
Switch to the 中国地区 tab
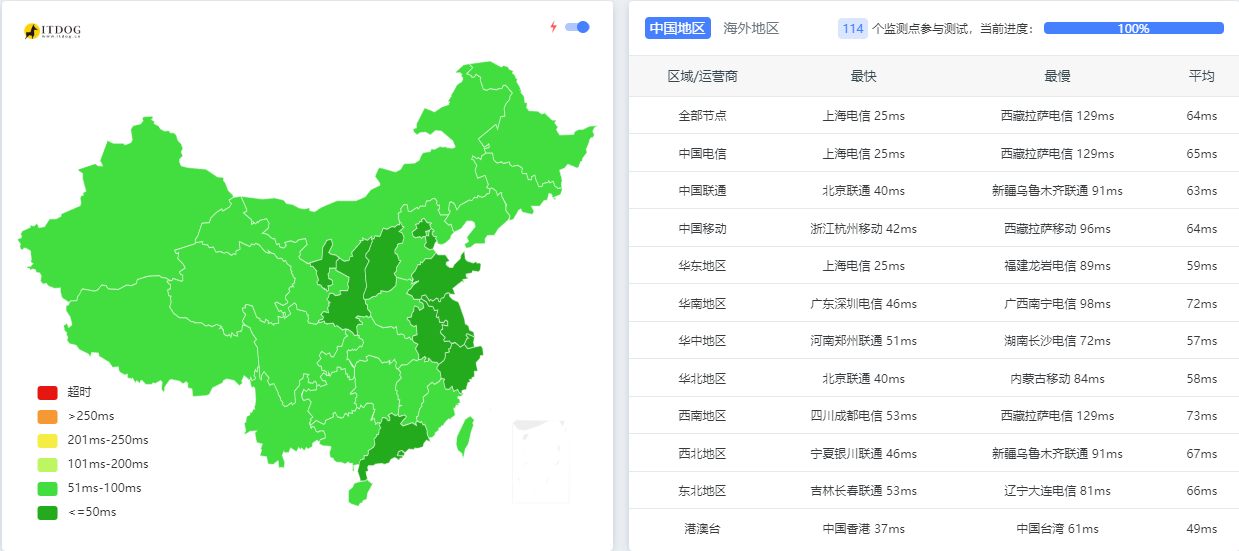678,29
